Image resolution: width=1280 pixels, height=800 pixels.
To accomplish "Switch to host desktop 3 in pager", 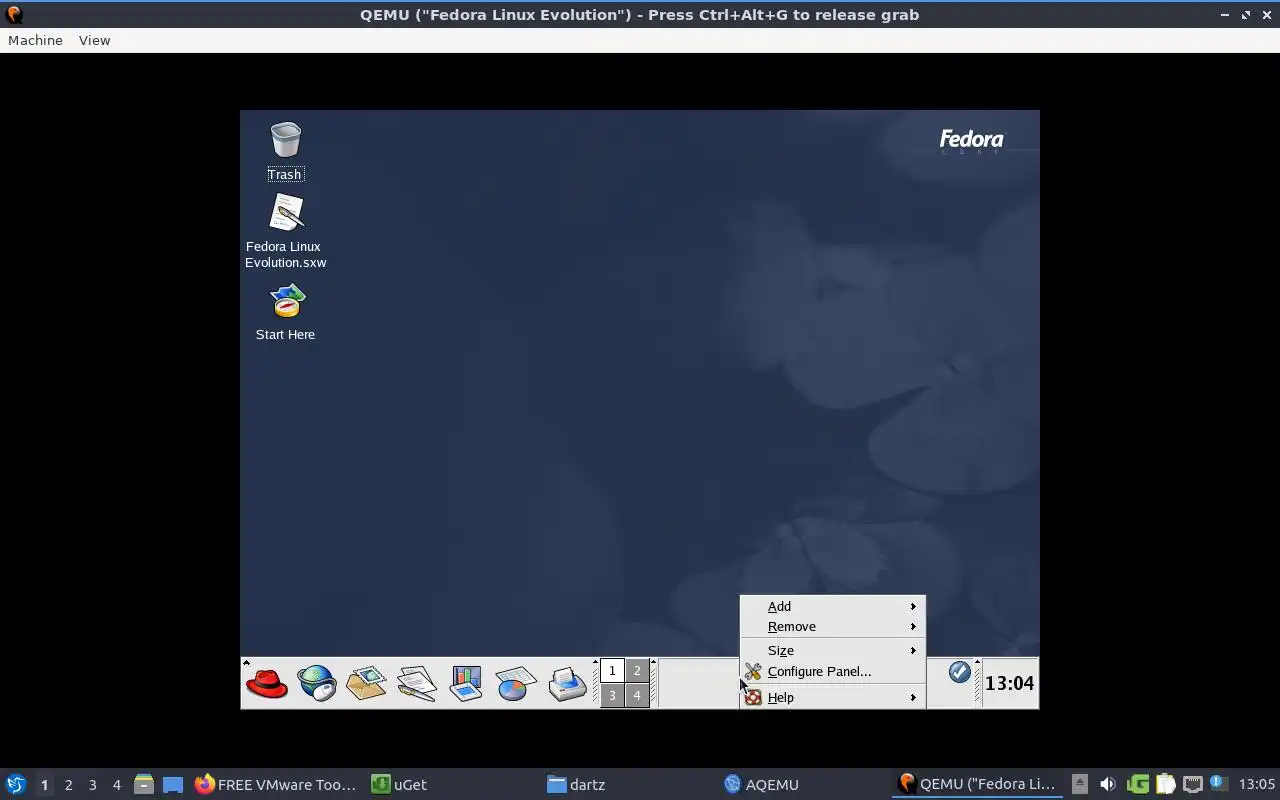I will (x=92, y=785).
